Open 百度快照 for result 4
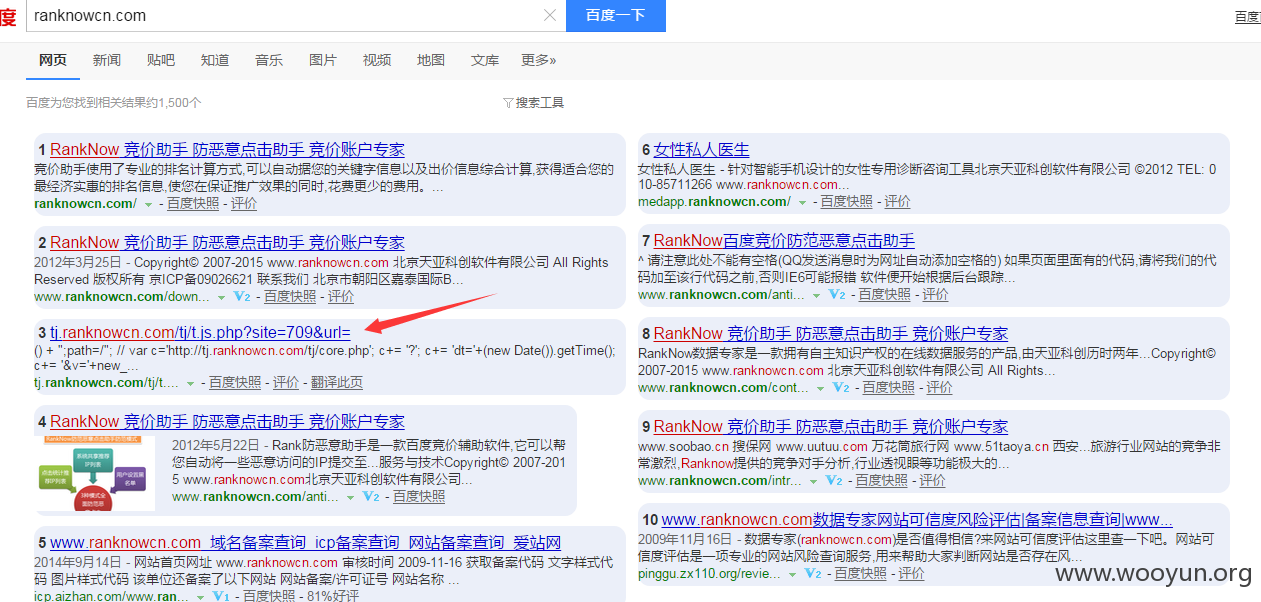Image resolution: width=1261 pixels, height=602 pixels. [x=419, y=496]
